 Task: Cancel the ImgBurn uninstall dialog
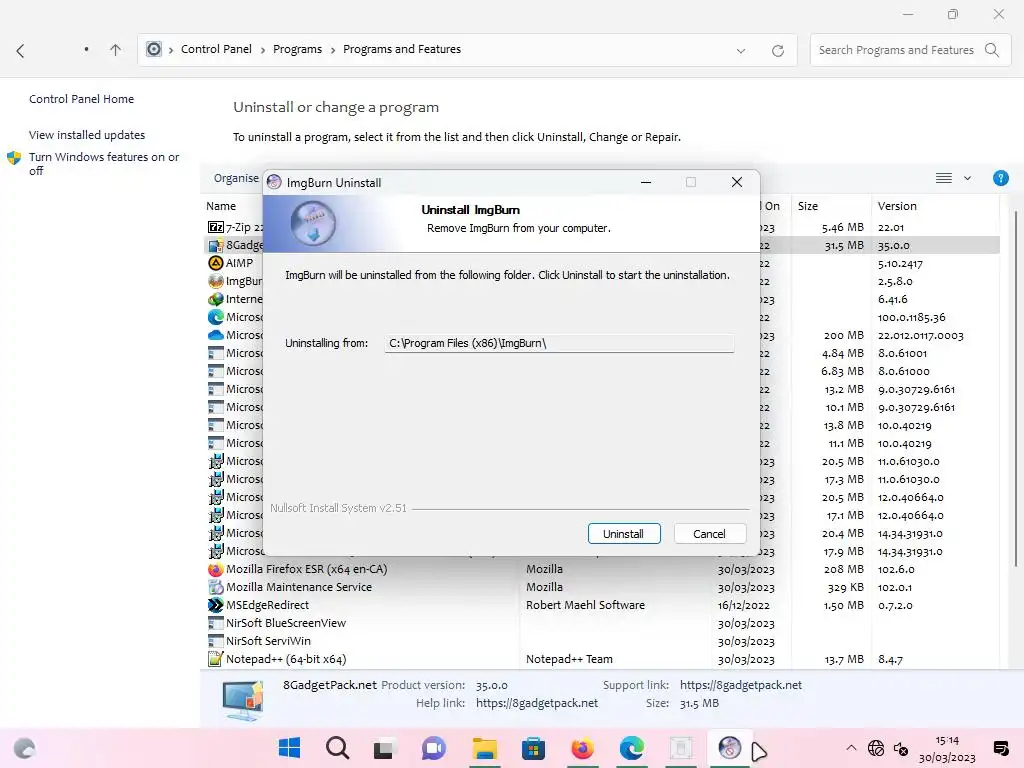tap(709, 534)
